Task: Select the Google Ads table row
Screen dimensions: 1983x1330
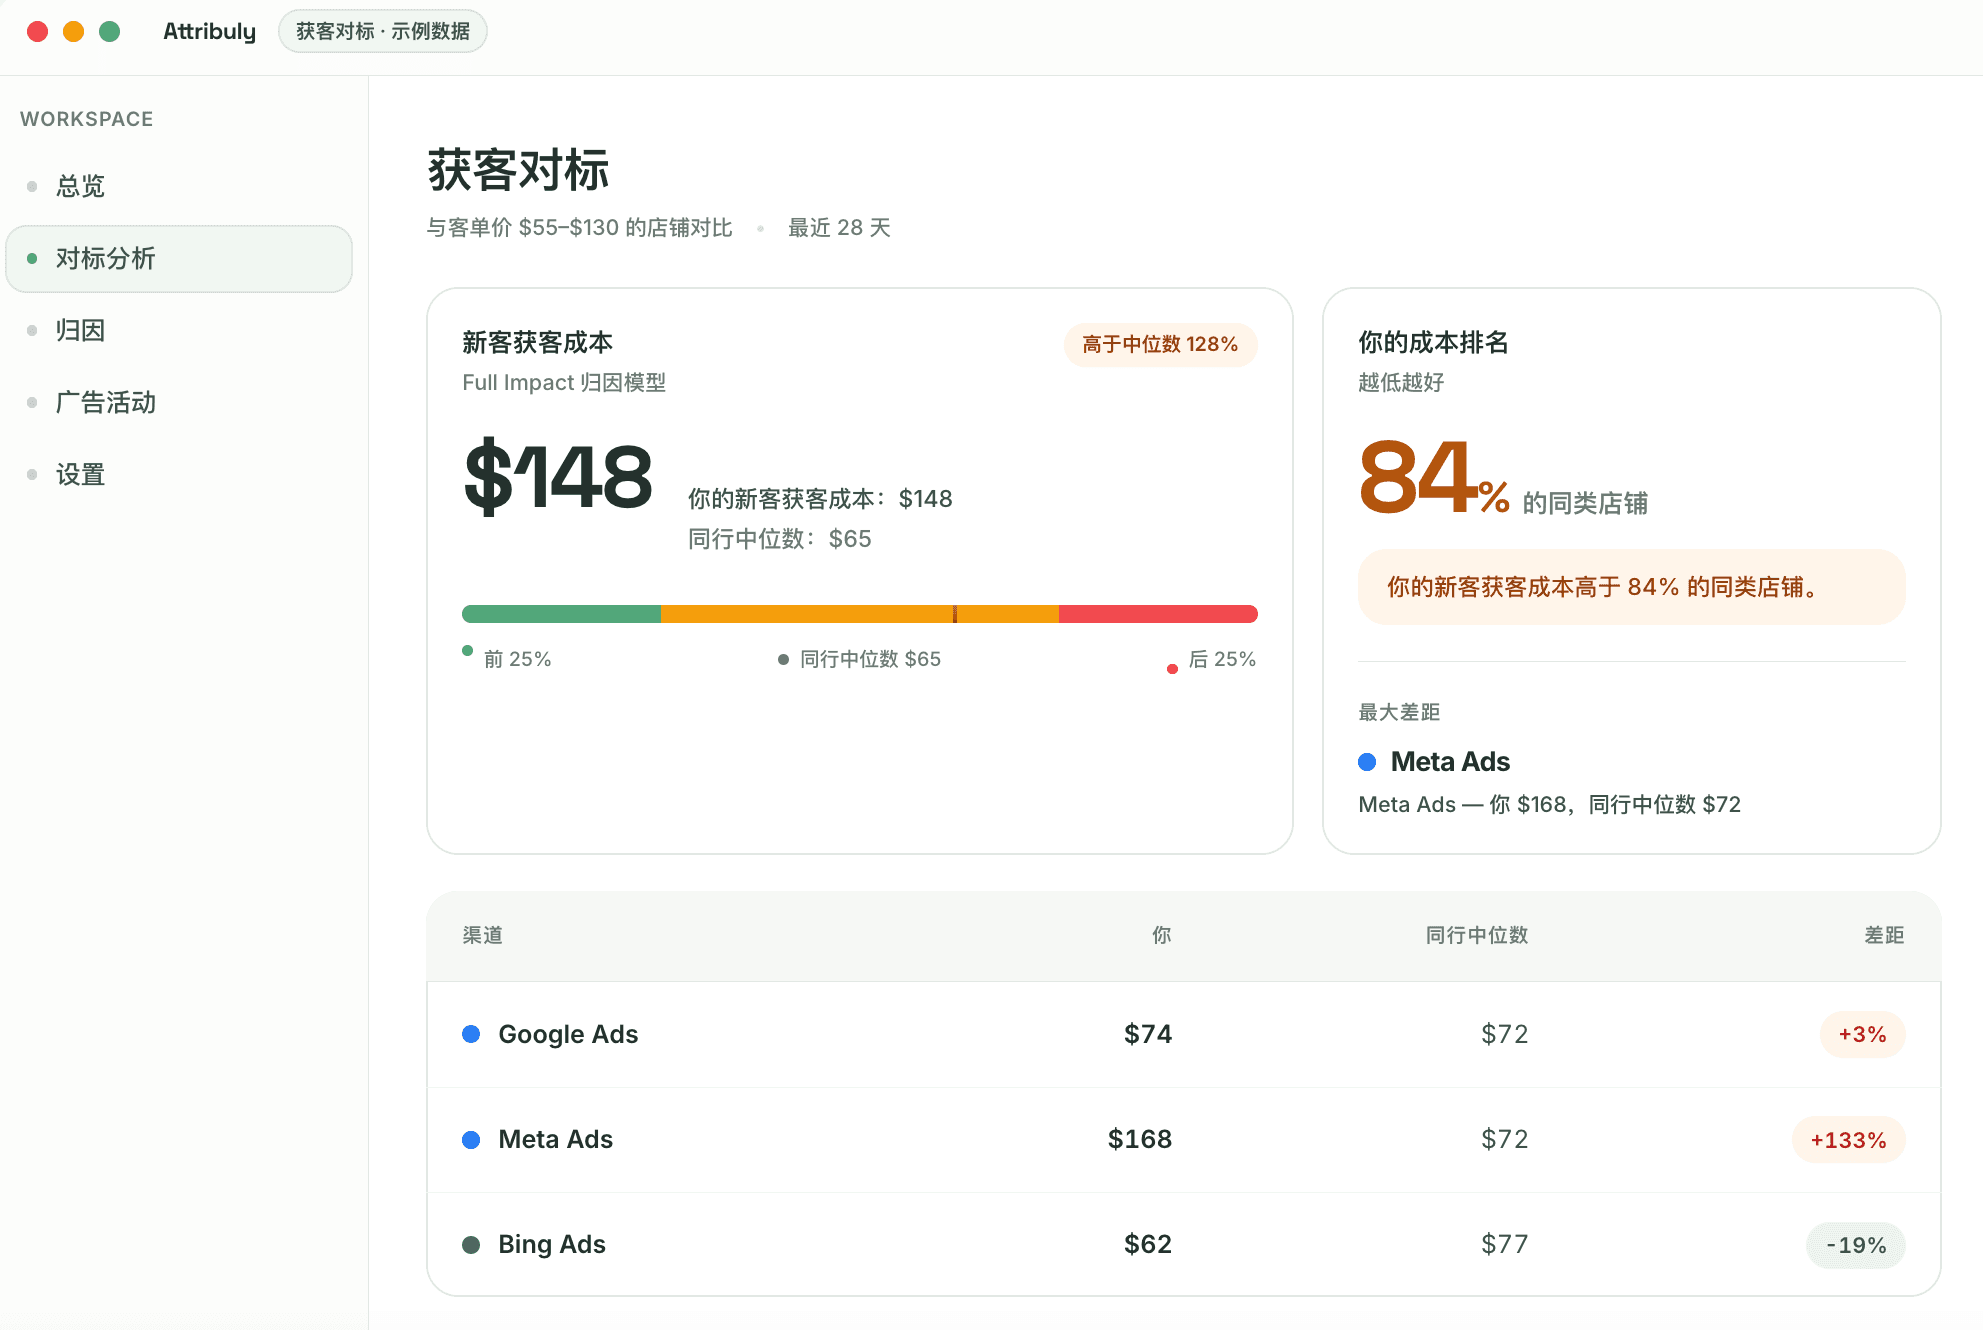Action: 1184,1034
